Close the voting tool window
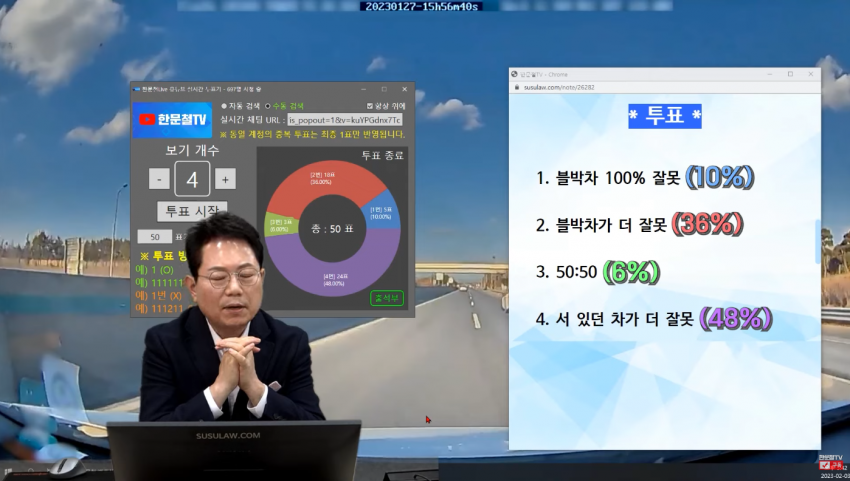This screenshot has width=850, height=481. (x=404, y=89)
